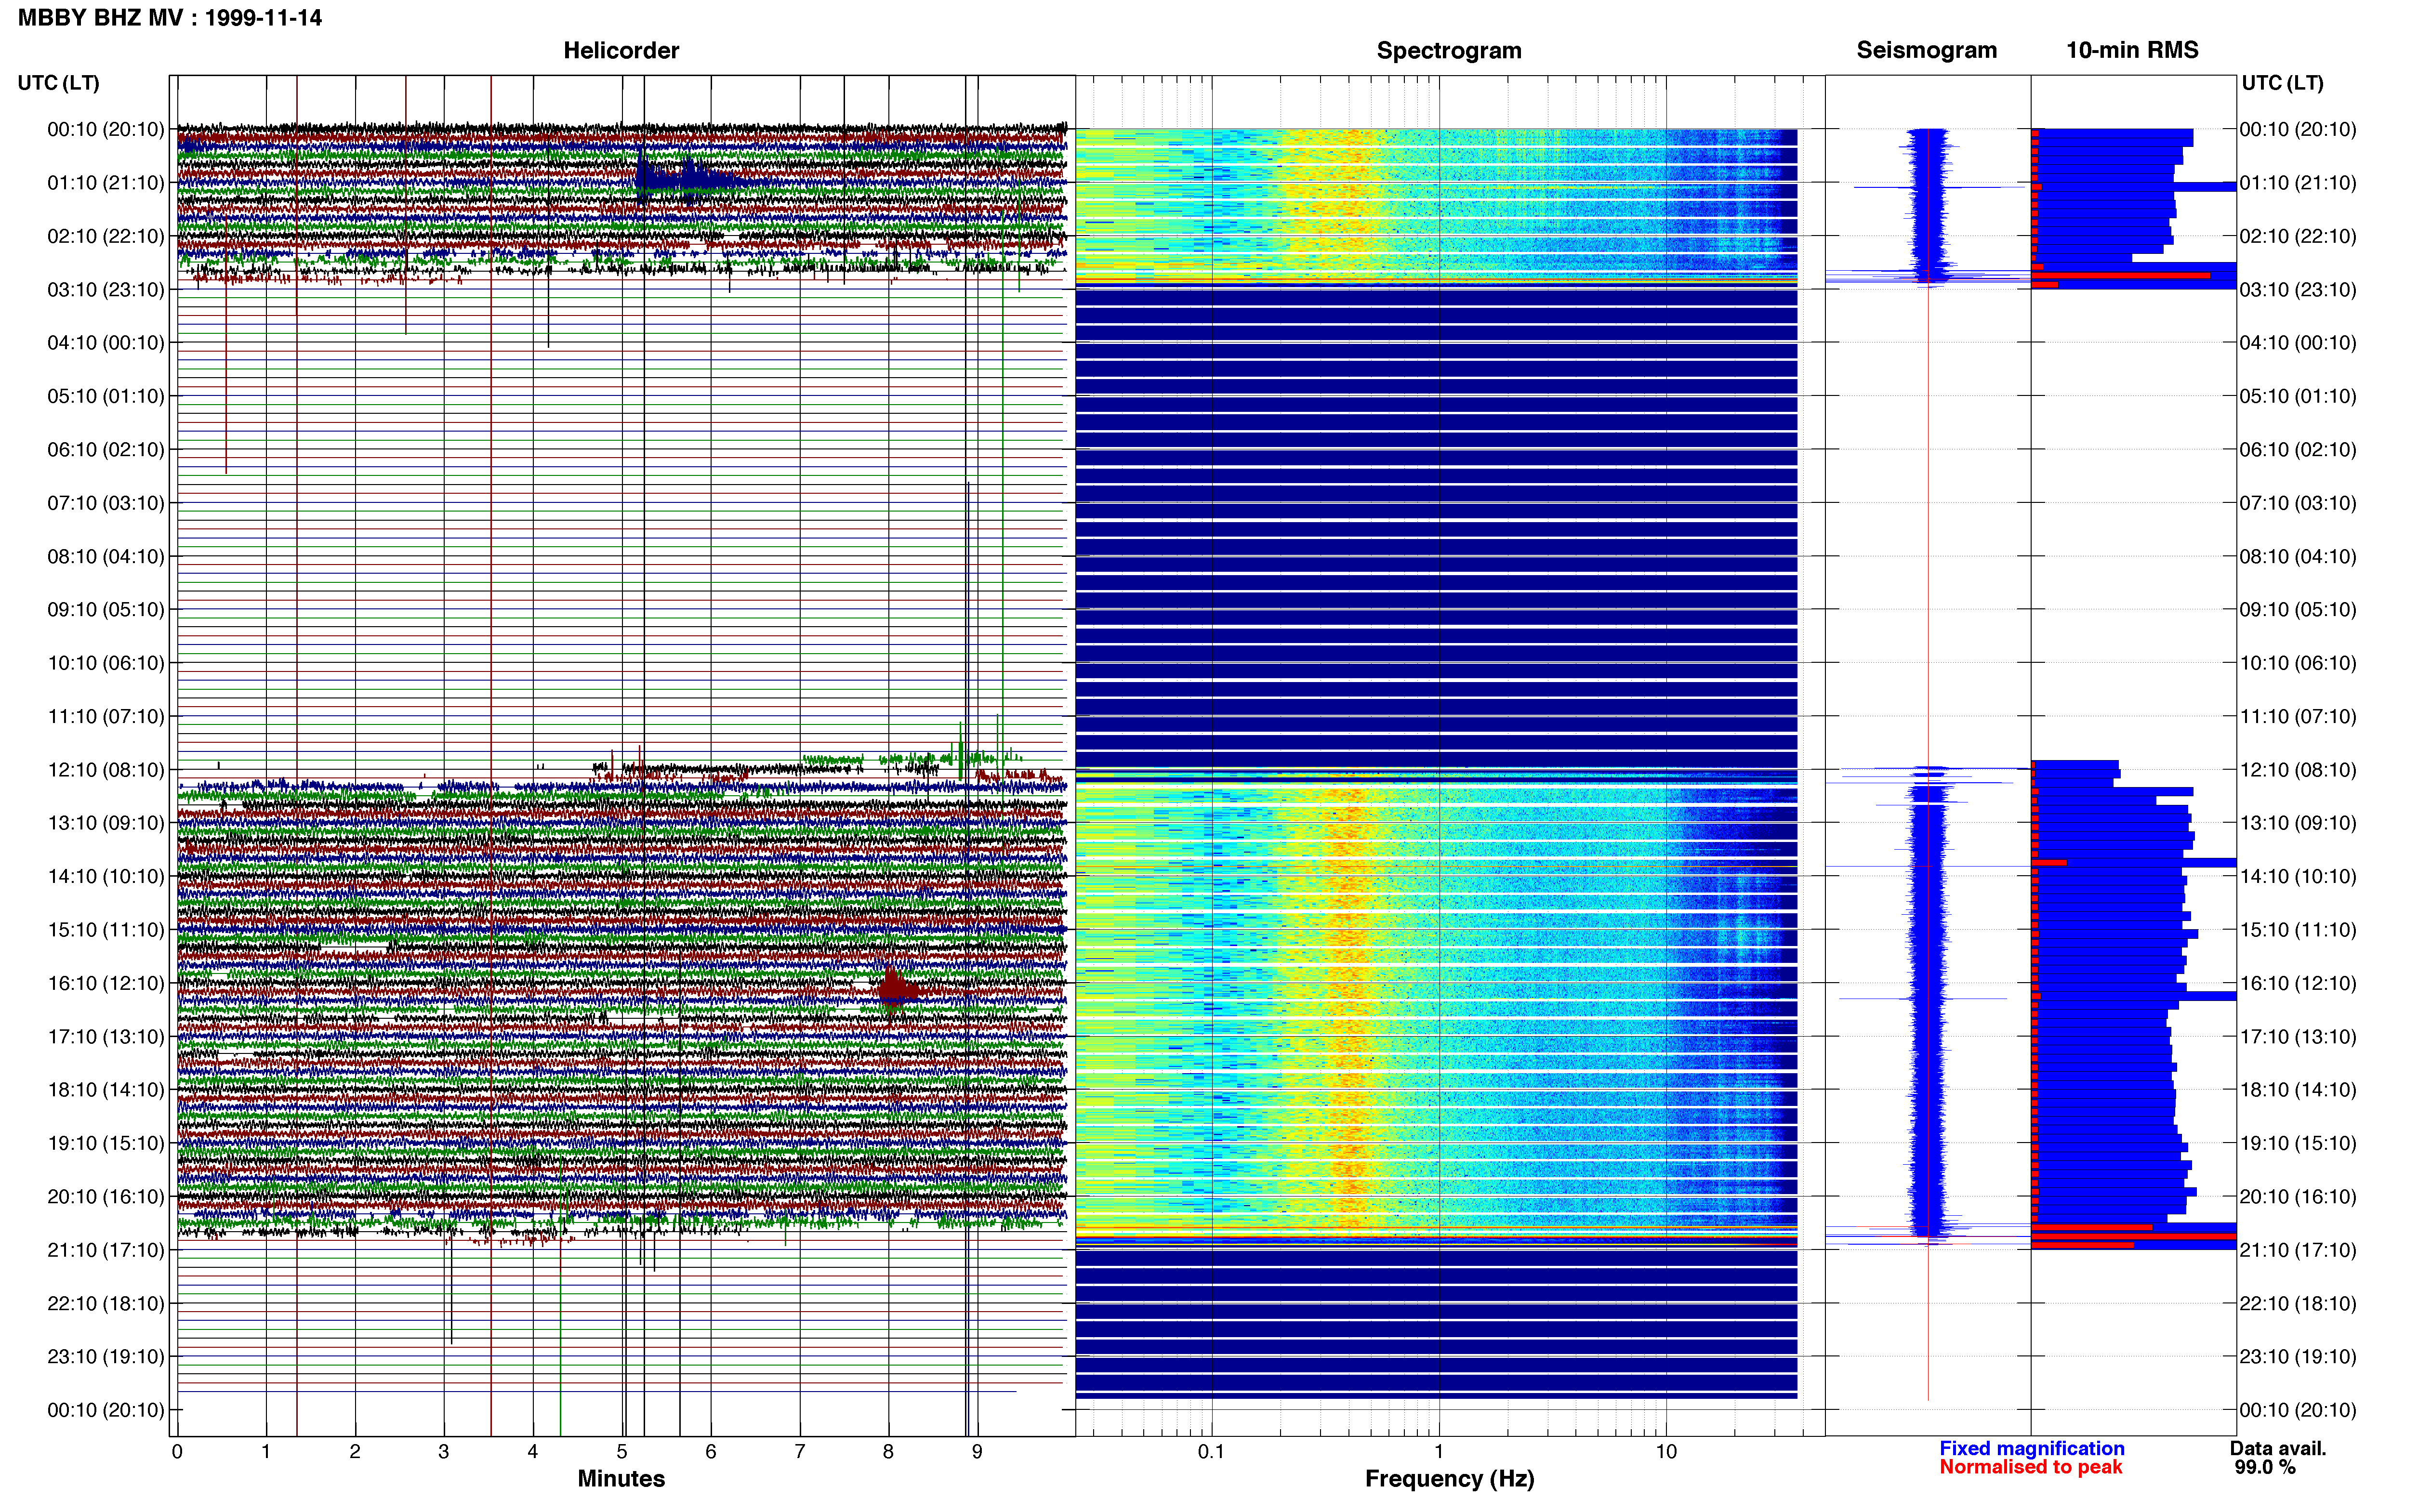The height and width of the screenshot is (1512, 2418).
Task: Click the '0' tick on the Minutes axis
Action: pyautogui.click(x=177, y=1452)
